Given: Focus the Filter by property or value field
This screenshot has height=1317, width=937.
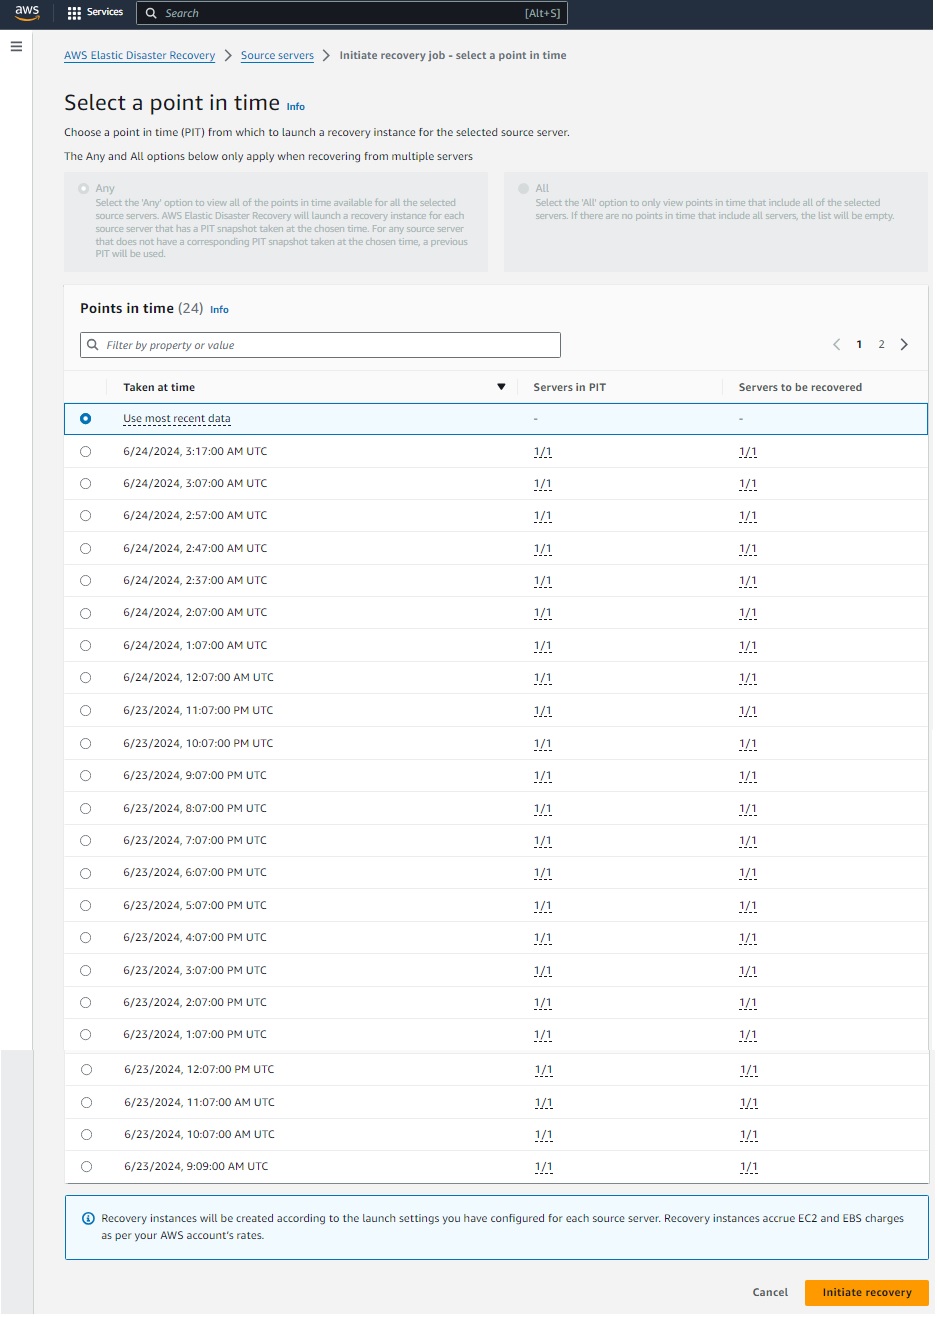Looking at the screenshot, I should [320, 345].
